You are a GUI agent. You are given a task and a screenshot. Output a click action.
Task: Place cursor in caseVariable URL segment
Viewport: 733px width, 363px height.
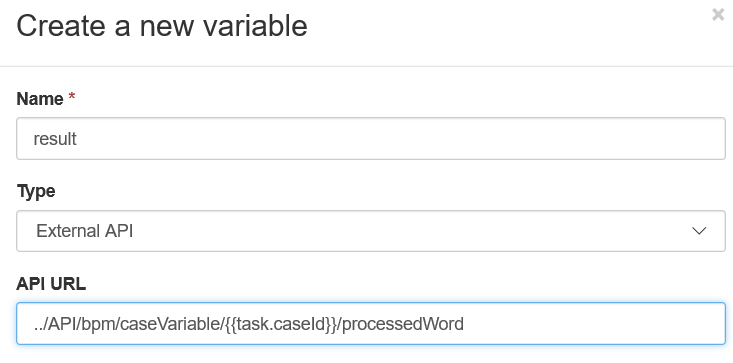pyautogui.click(x=170, y=324)
